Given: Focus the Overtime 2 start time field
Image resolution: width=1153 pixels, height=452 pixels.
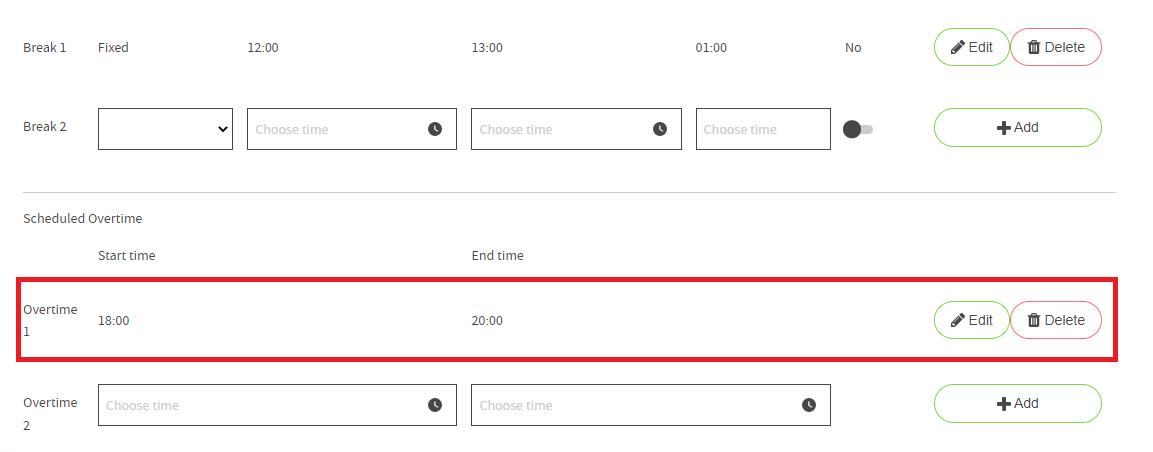Looking at the screenshot, I should point(277,405).
